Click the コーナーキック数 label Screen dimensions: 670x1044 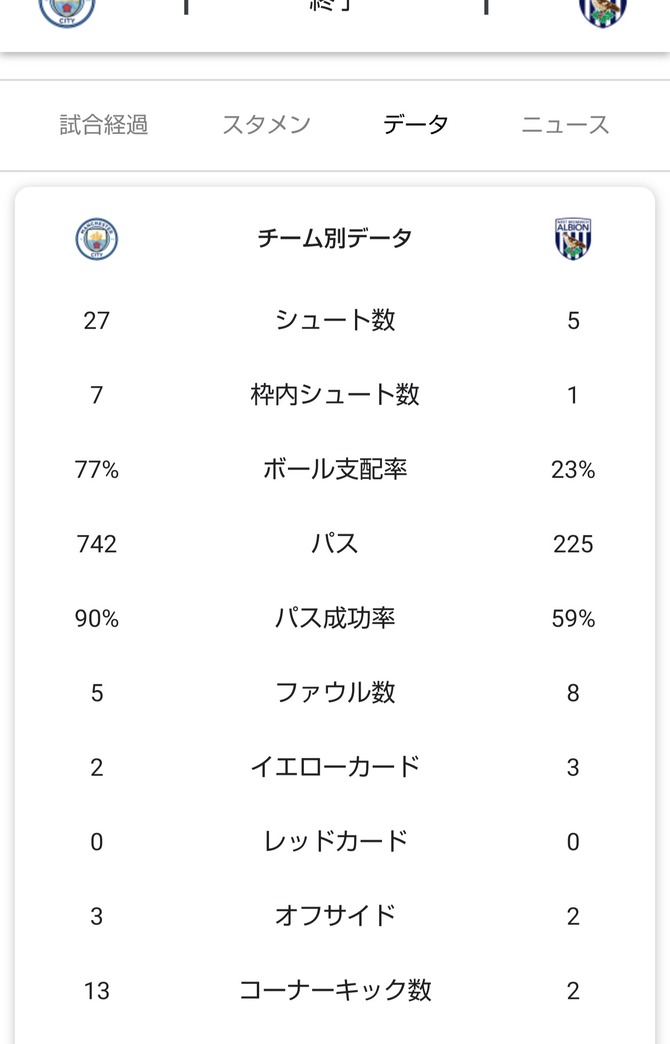335,991
